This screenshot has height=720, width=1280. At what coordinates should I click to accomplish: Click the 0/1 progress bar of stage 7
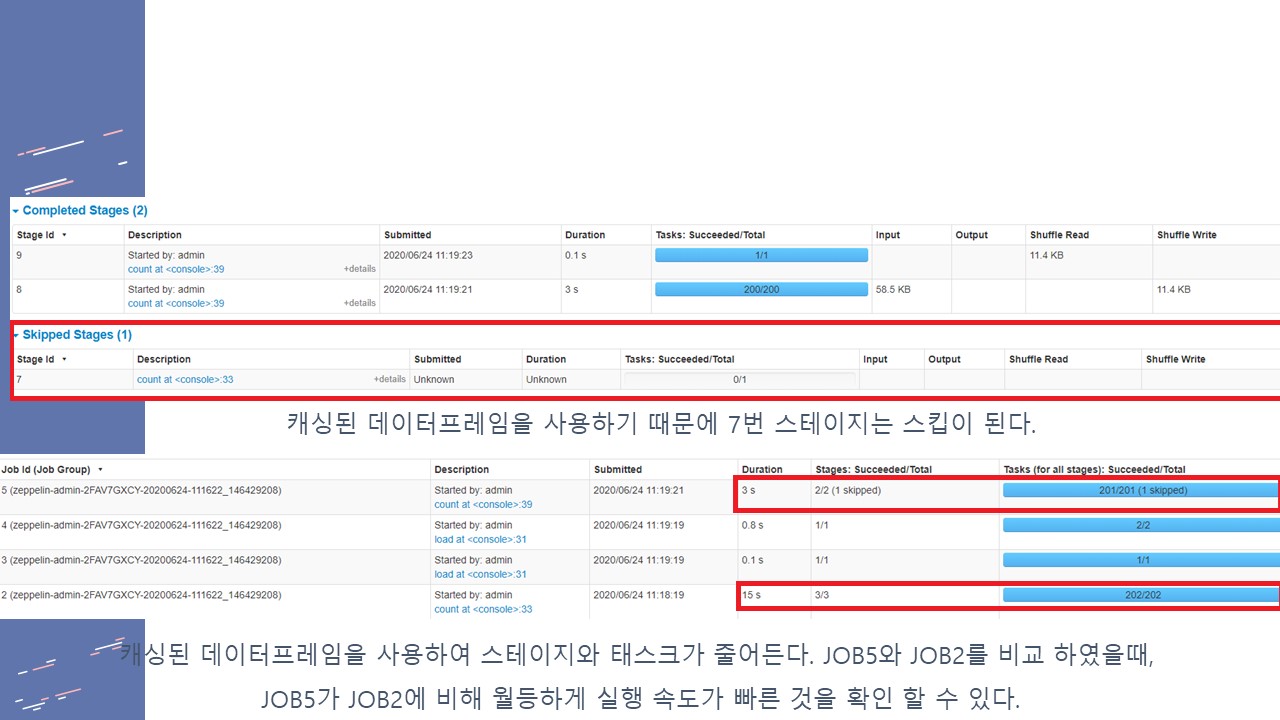739,379
